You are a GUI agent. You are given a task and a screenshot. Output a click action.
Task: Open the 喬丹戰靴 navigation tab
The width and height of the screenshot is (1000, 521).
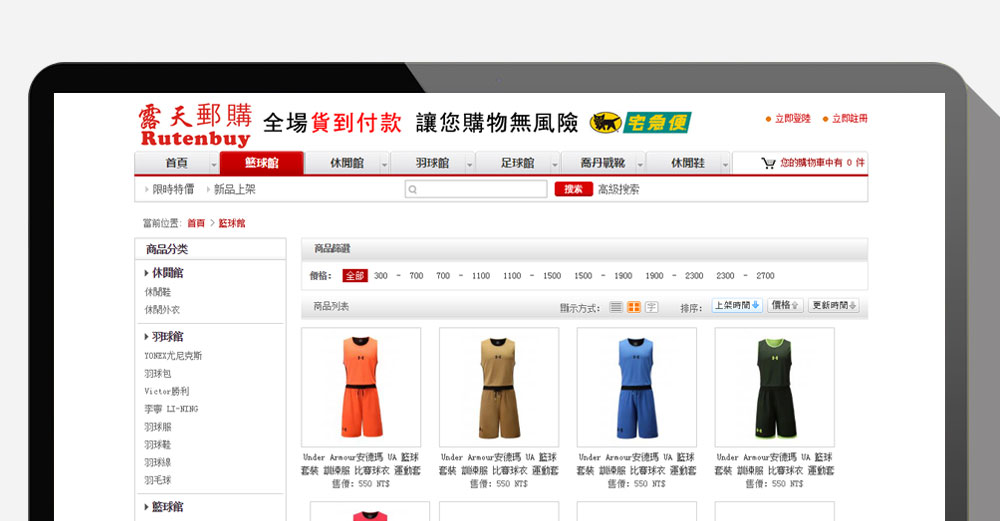(603, 163)
